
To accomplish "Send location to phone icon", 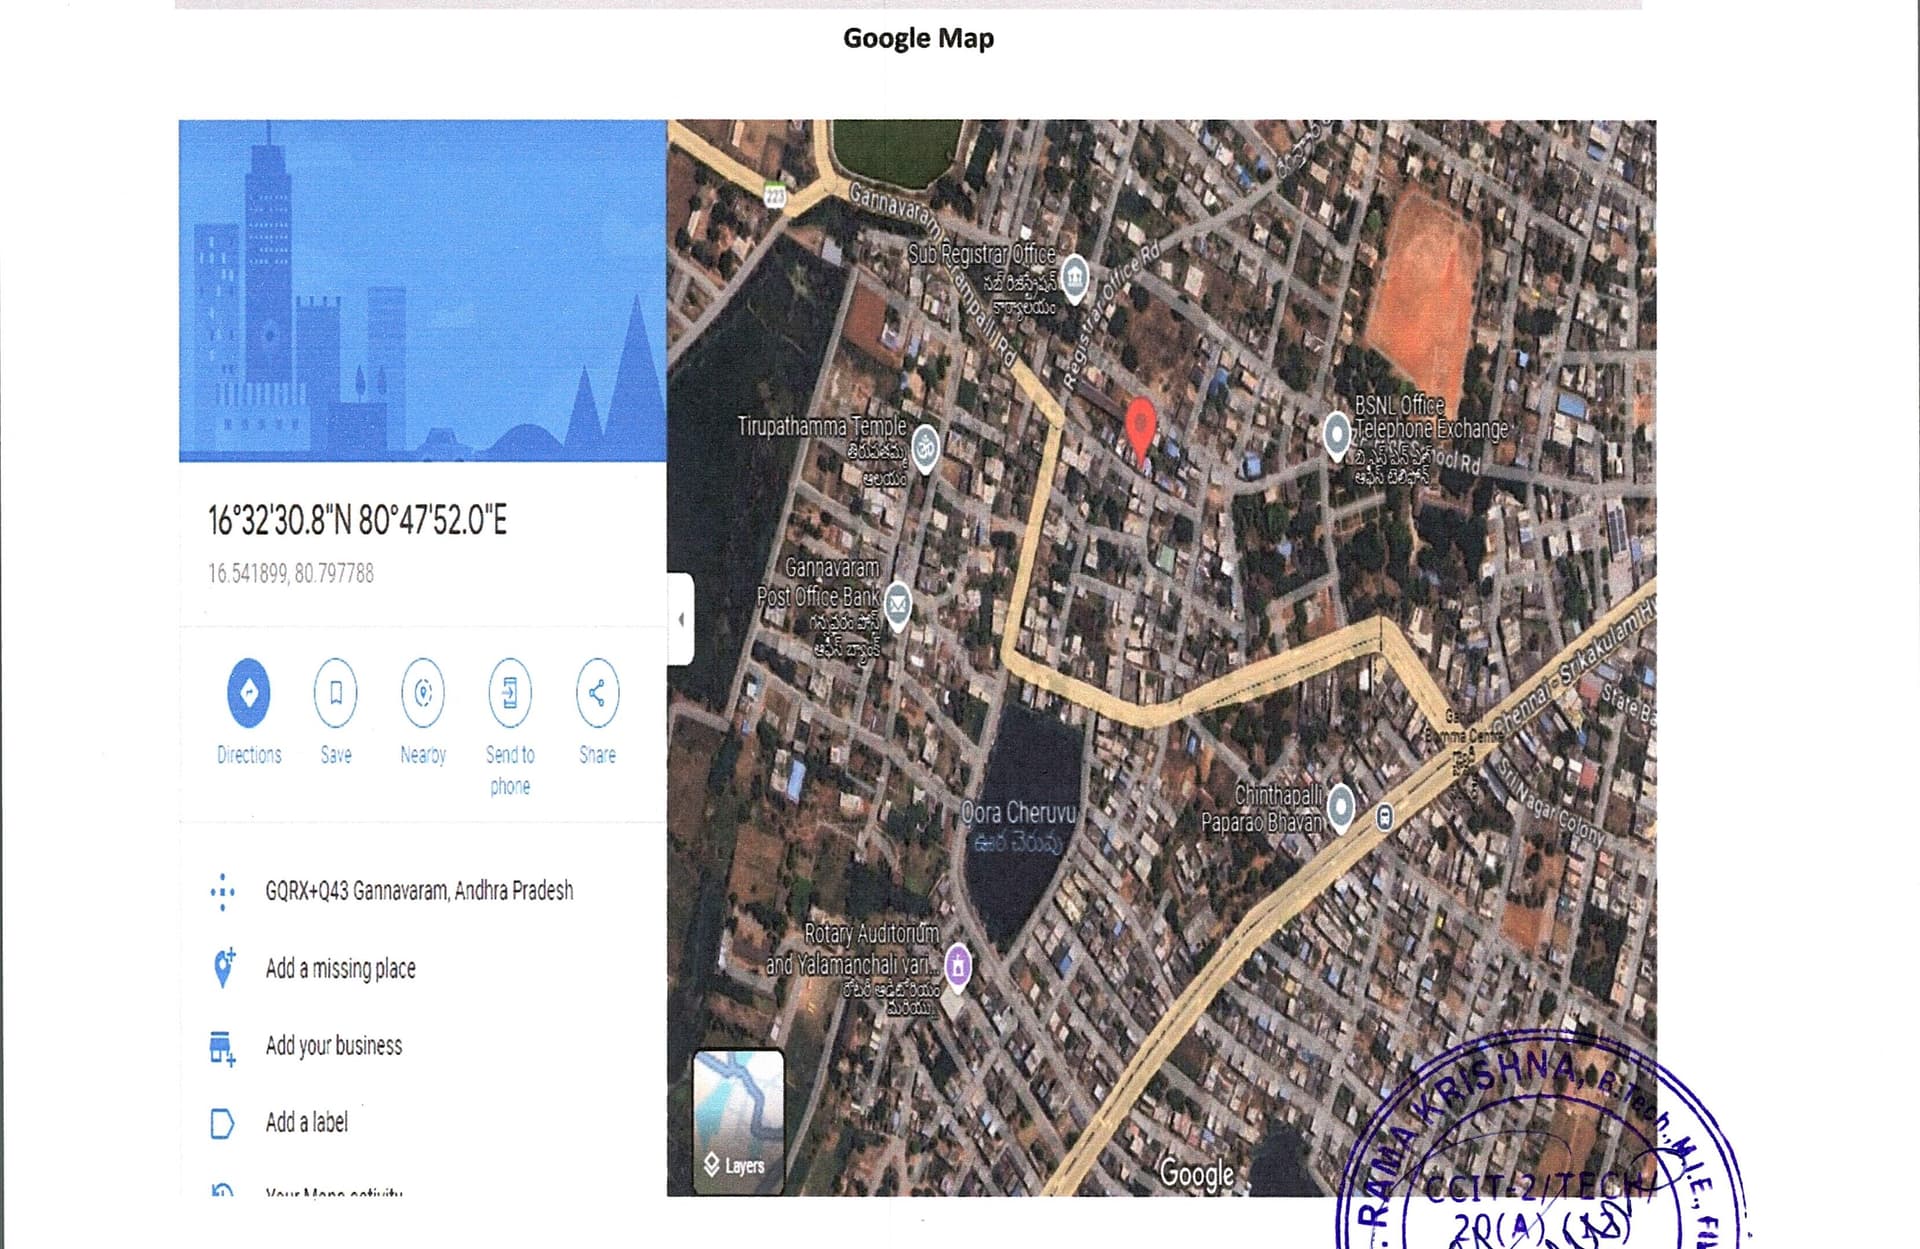I will (x=510, y=692).
